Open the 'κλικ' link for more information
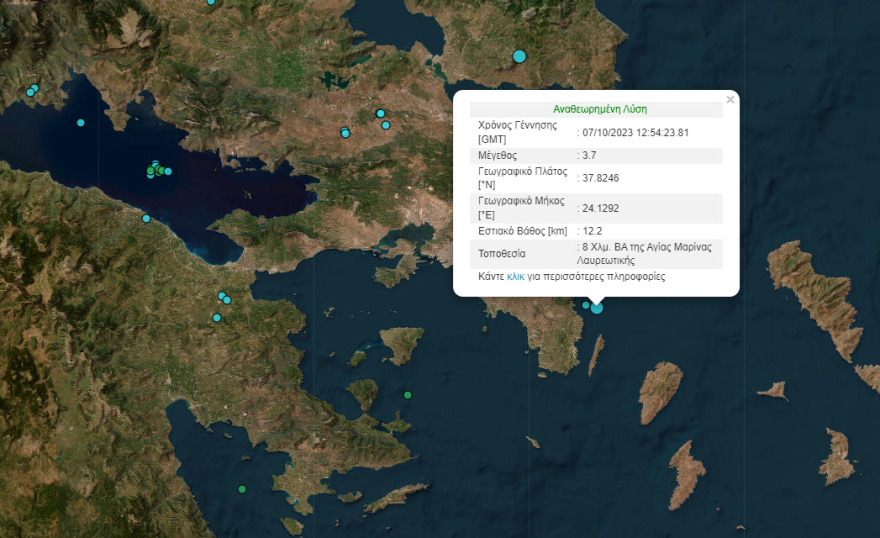This screenshot has width=880, height=538. (515, 277)
